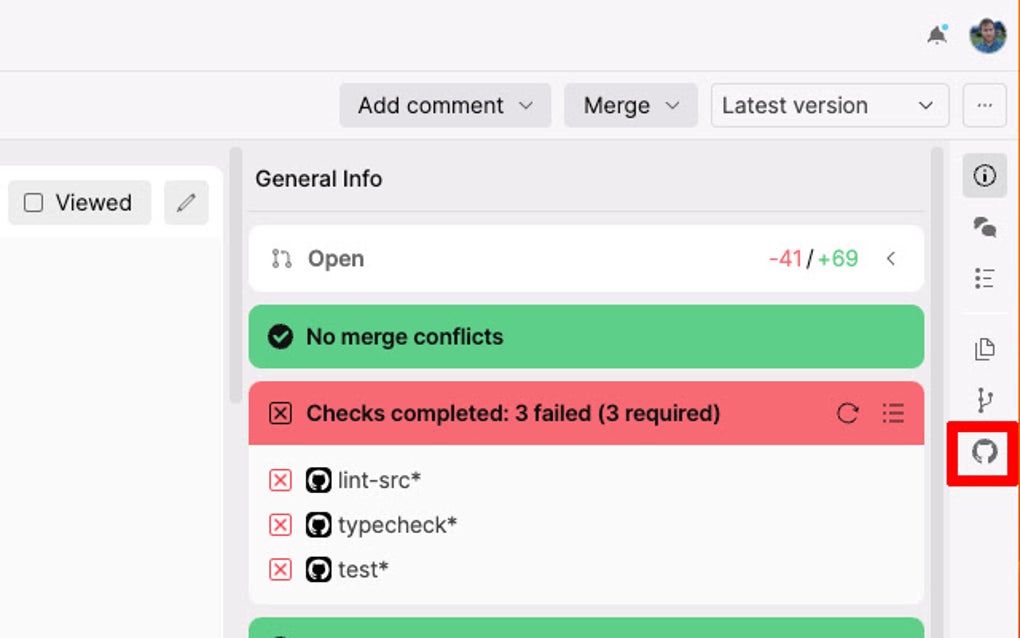This screenshot has width=1020, height=638.
Task: Open the comments panel in the sidebar
Action: [x=984, y=227]
